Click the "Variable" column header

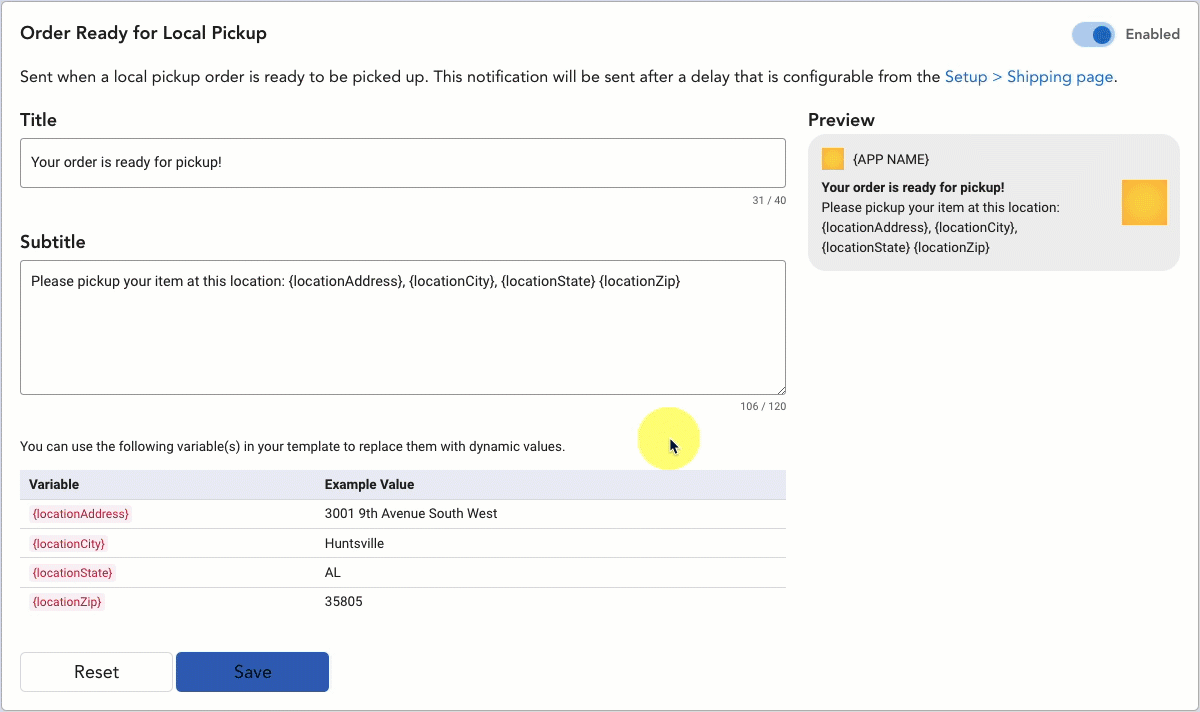(54, 484)
